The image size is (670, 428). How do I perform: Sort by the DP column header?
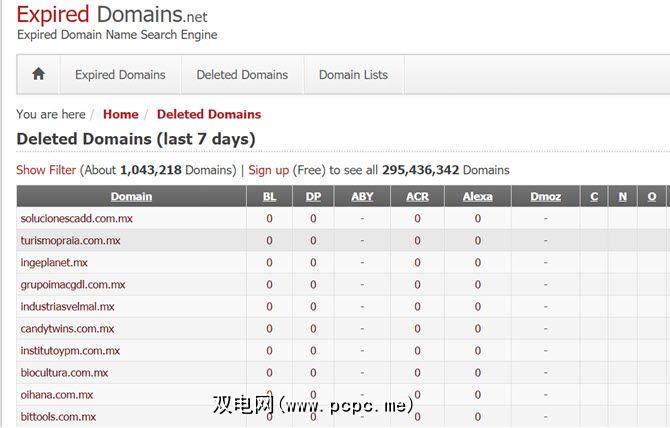313,196
